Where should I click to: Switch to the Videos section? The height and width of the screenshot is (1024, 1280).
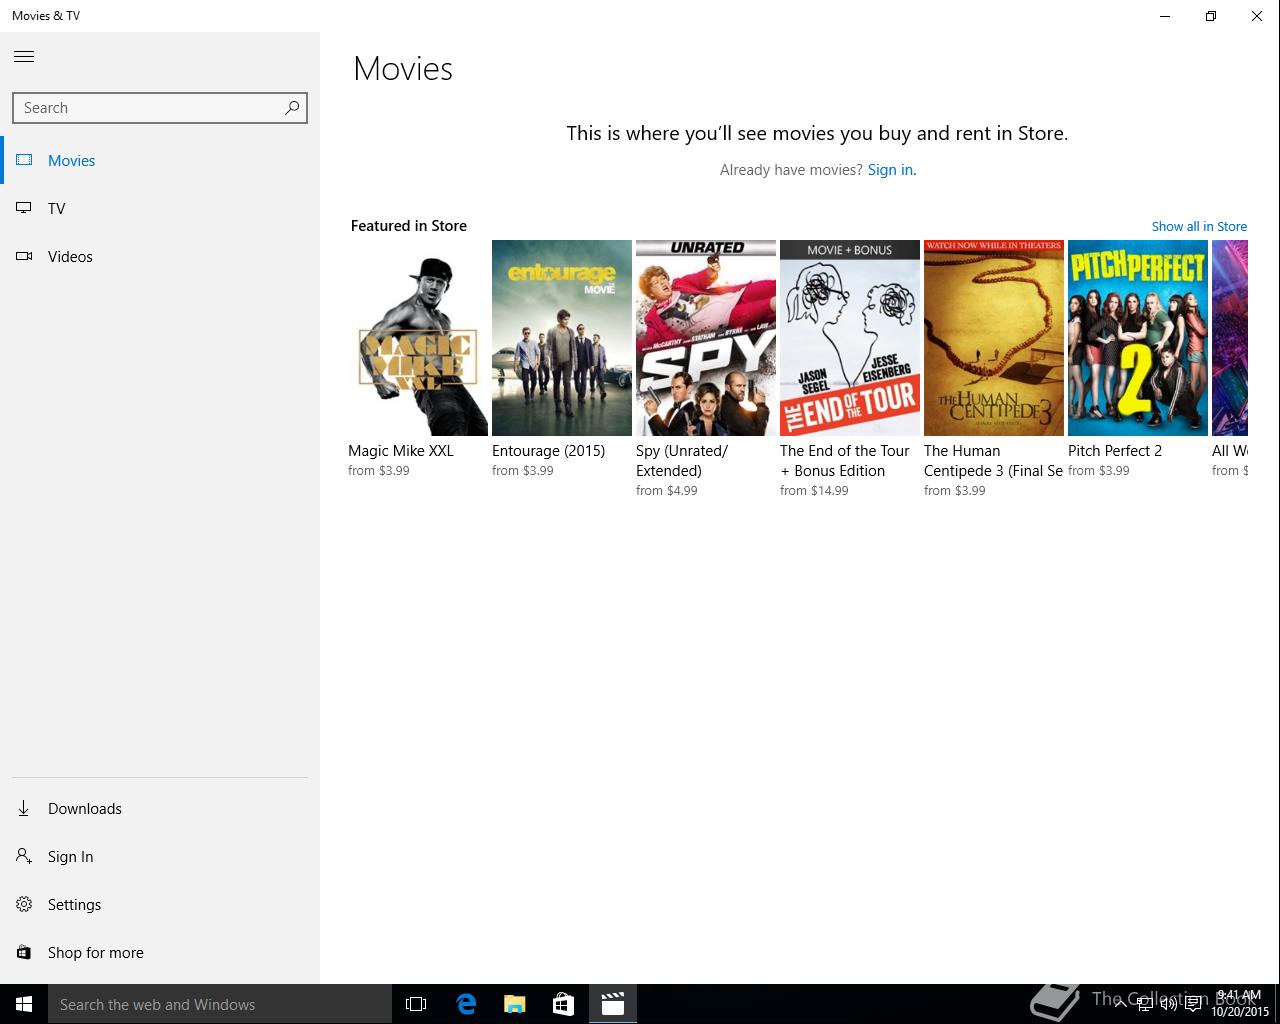click(x=70, y=256)
